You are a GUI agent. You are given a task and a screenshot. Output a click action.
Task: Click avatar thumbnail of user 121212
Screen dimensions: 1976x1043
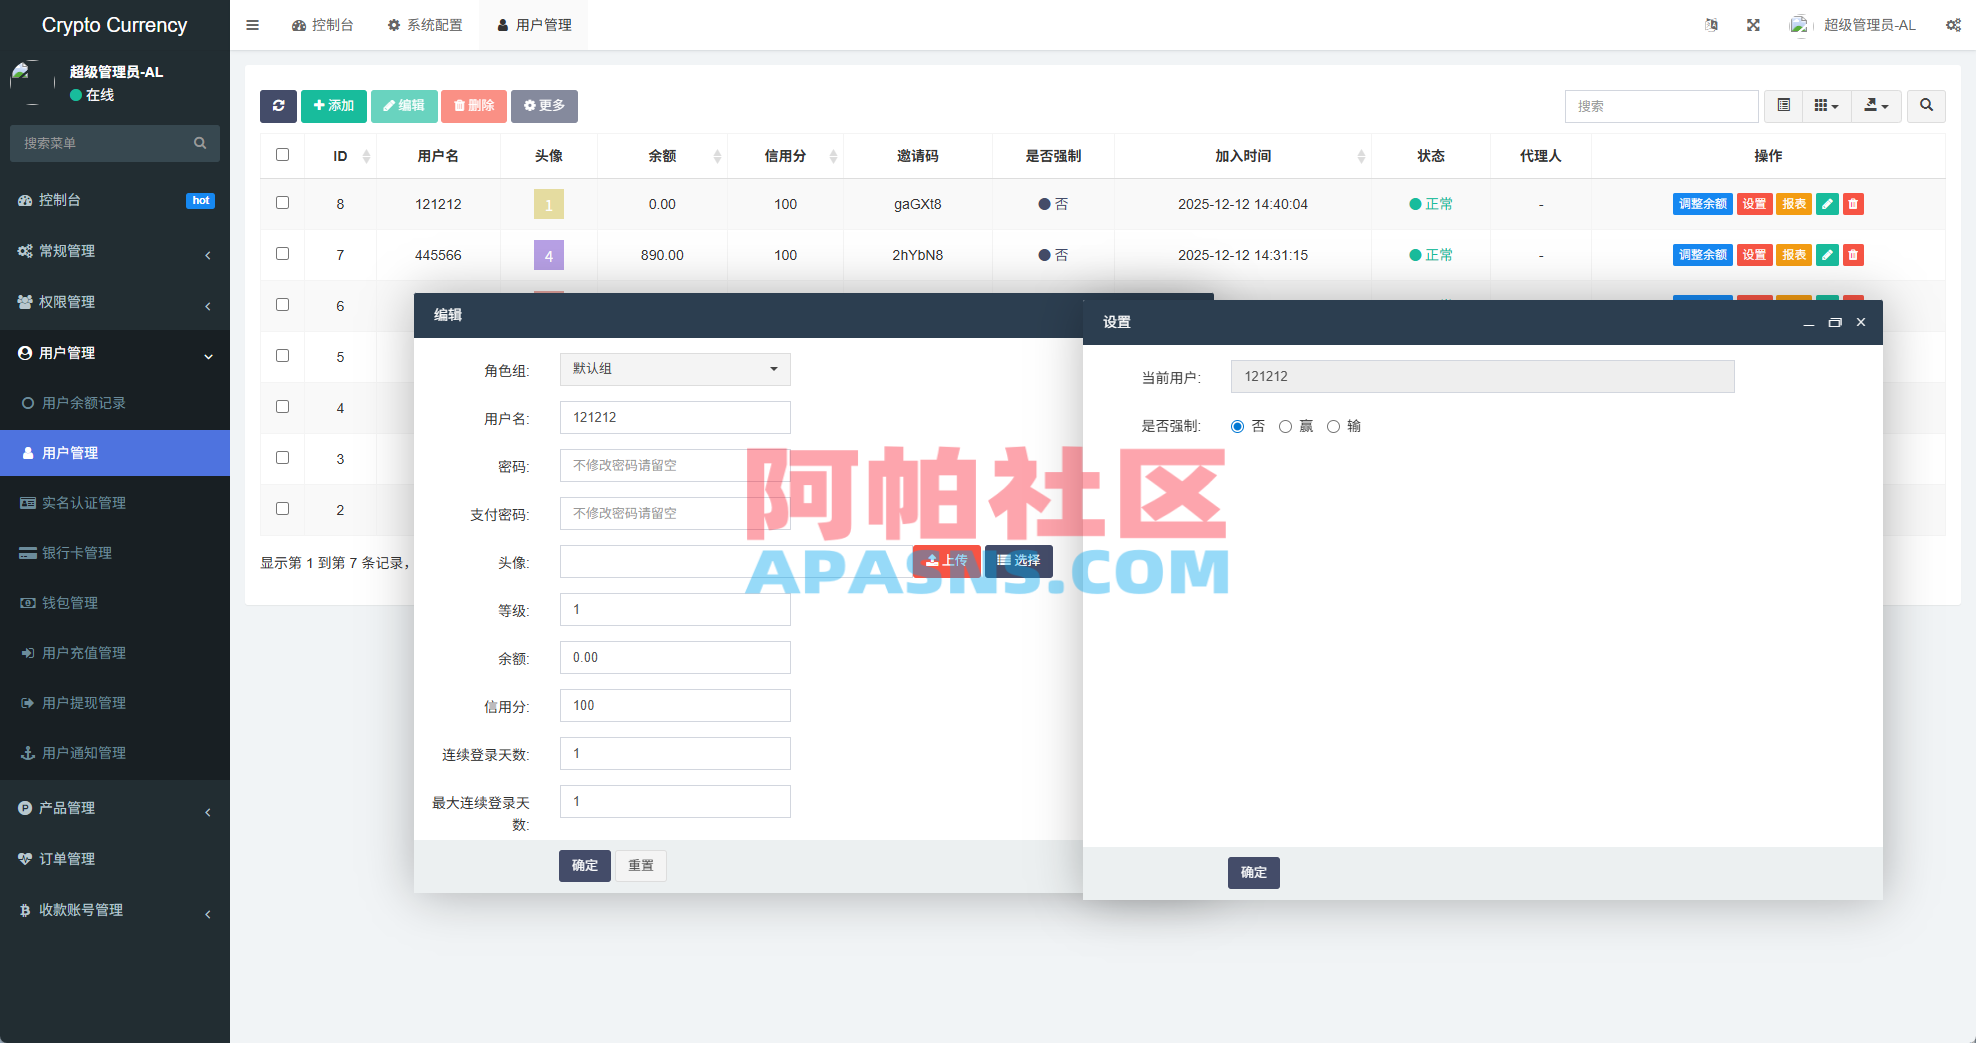point(549,204)
